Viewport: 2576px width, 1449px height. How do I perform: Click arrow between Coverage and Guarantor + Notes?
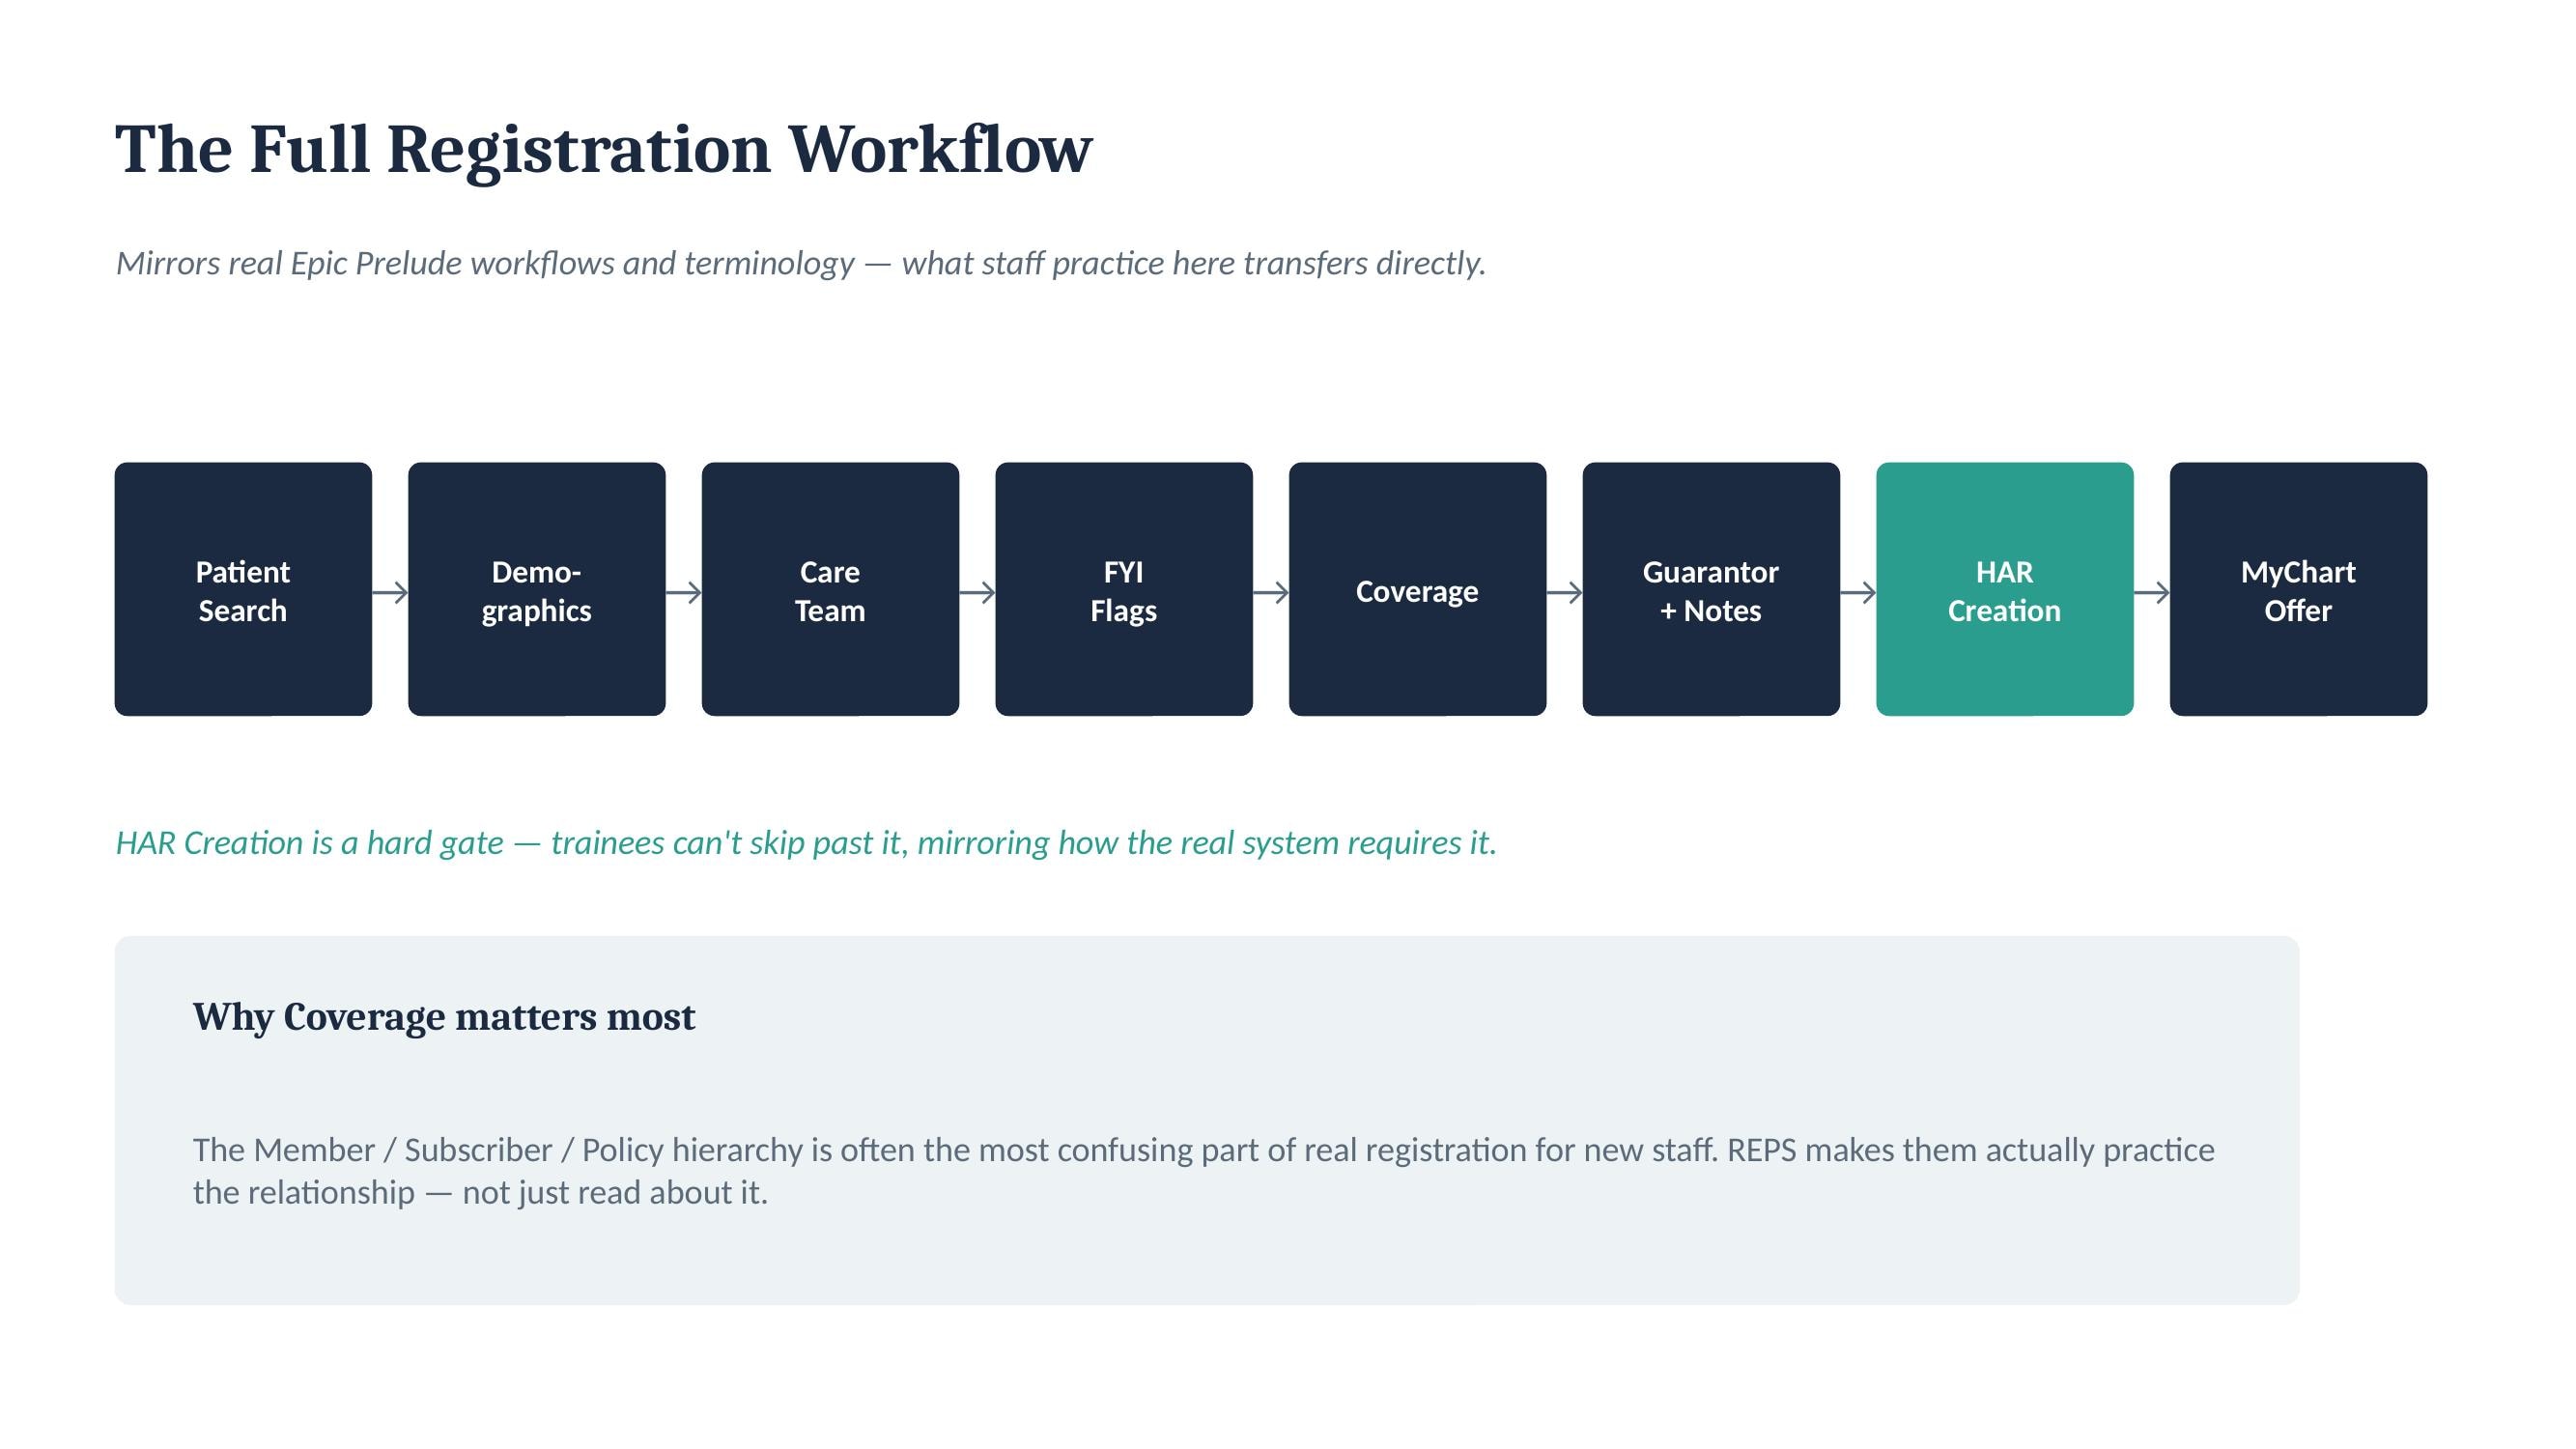coord(1564,592)
